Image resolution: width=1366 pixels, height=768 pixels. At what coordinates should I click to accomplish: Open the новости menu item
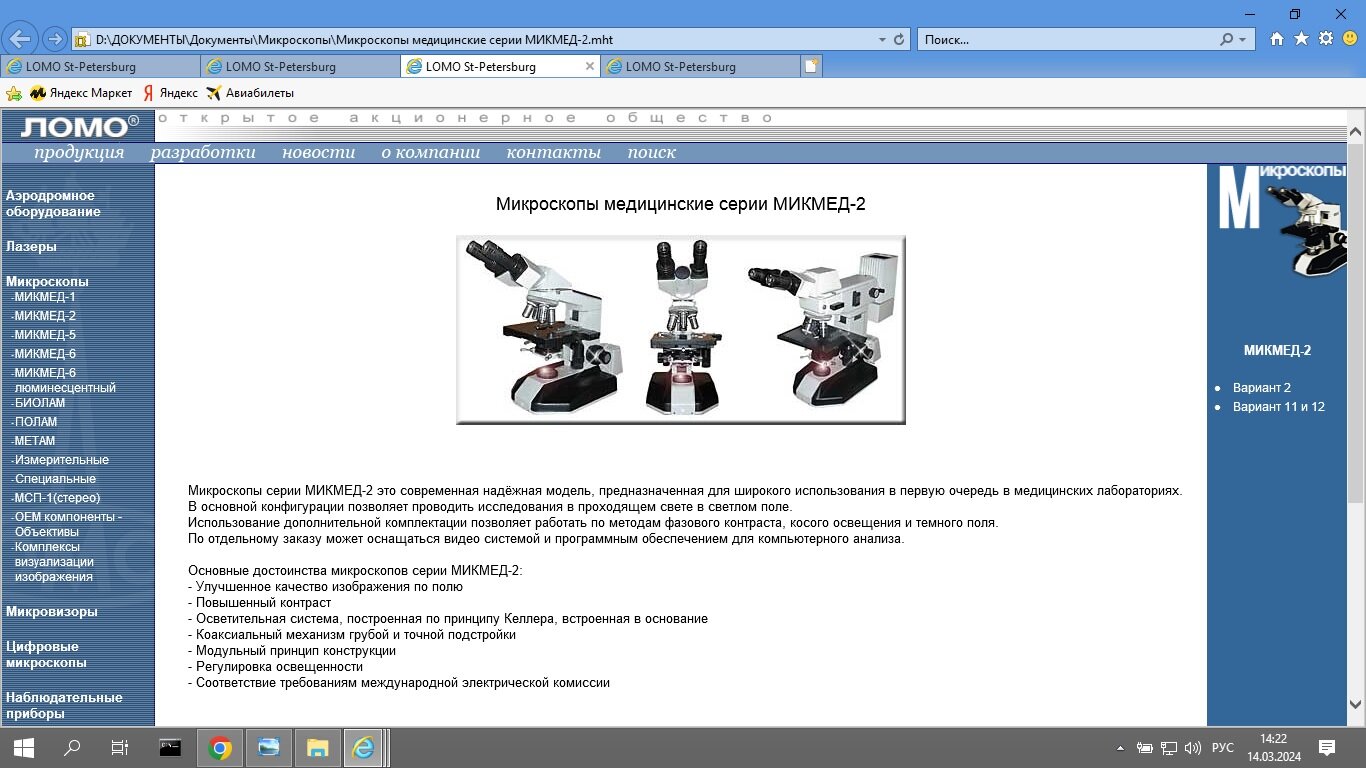coord(318,153)
